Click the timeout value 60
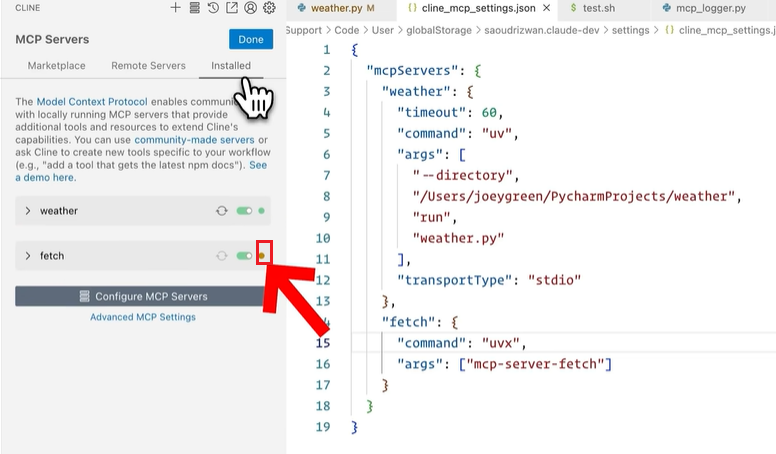Viewport: 776px width, 454px height. tap(489, 113)
